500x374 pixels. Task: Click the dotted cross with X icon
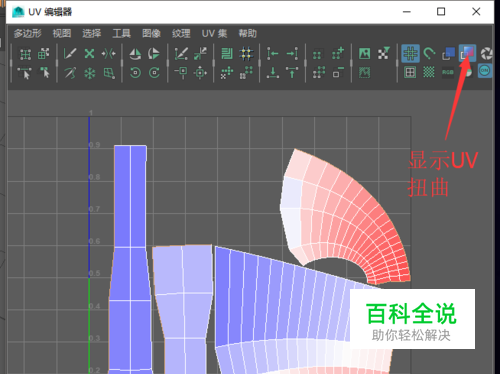click(227, 73)
